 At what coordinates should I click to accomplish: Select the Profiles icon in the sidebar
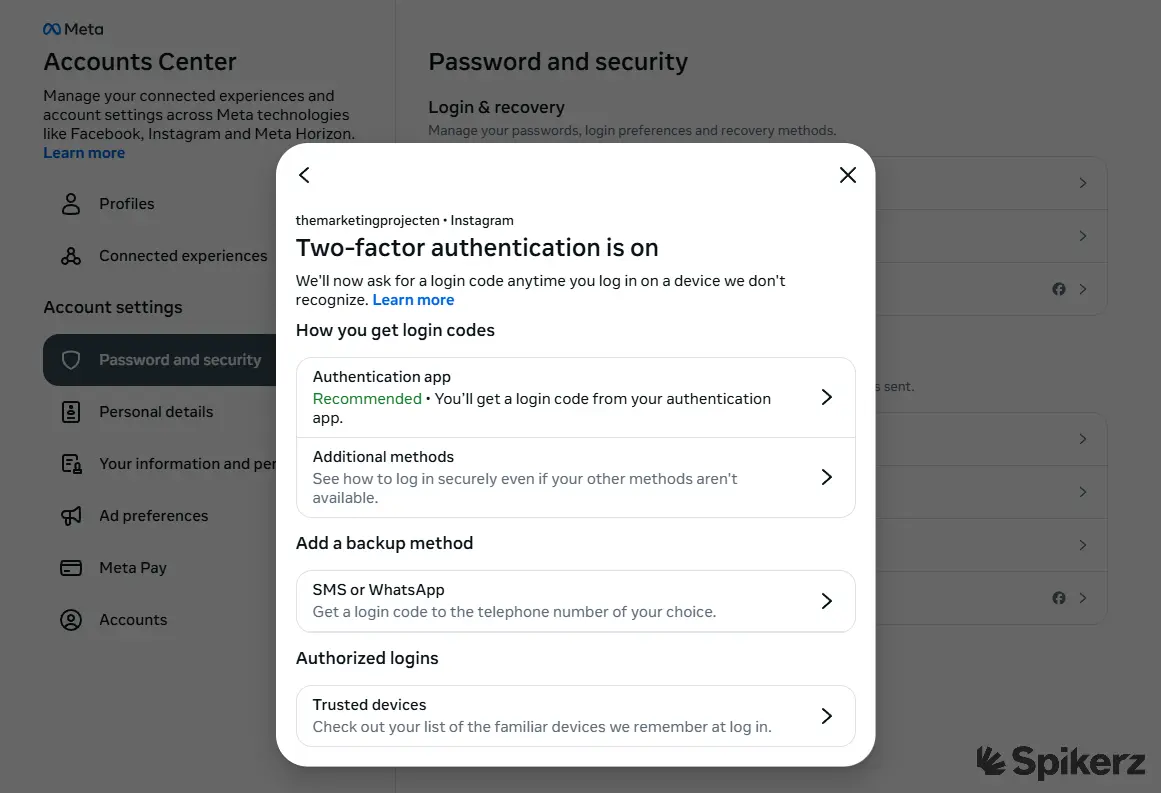click(70, 203)
